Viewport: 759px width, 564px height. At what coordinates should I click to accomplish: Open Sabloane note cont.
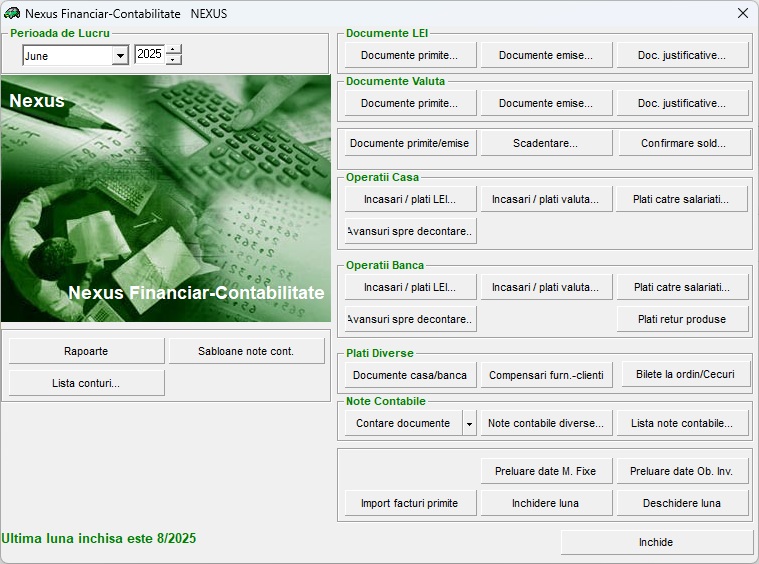click(246, 351)
